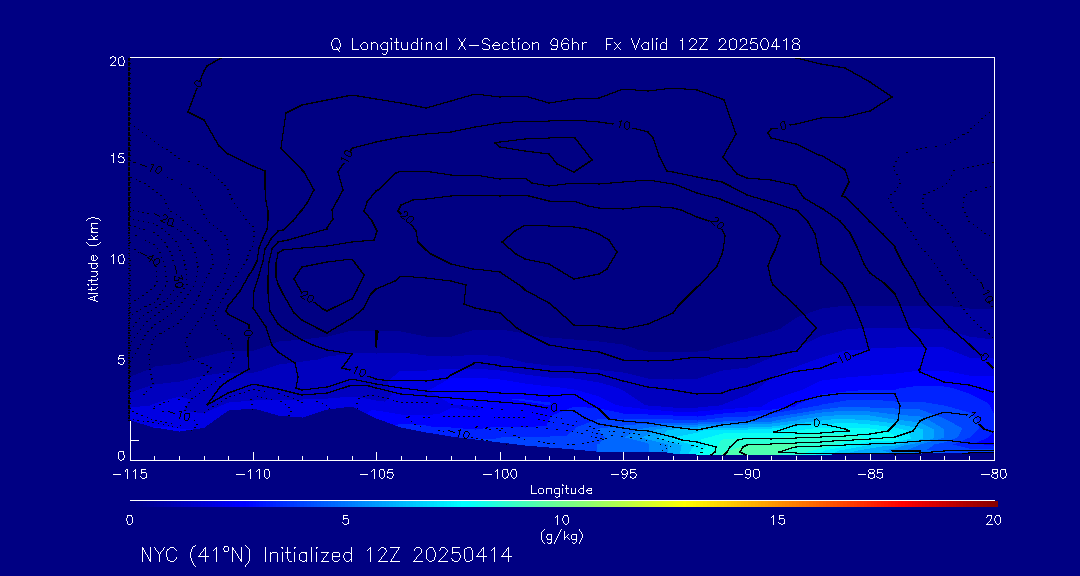This screenshot has height=576, width=1080.
Task: Click the g/kg color scale bar
Action: (x=563, y=504)
